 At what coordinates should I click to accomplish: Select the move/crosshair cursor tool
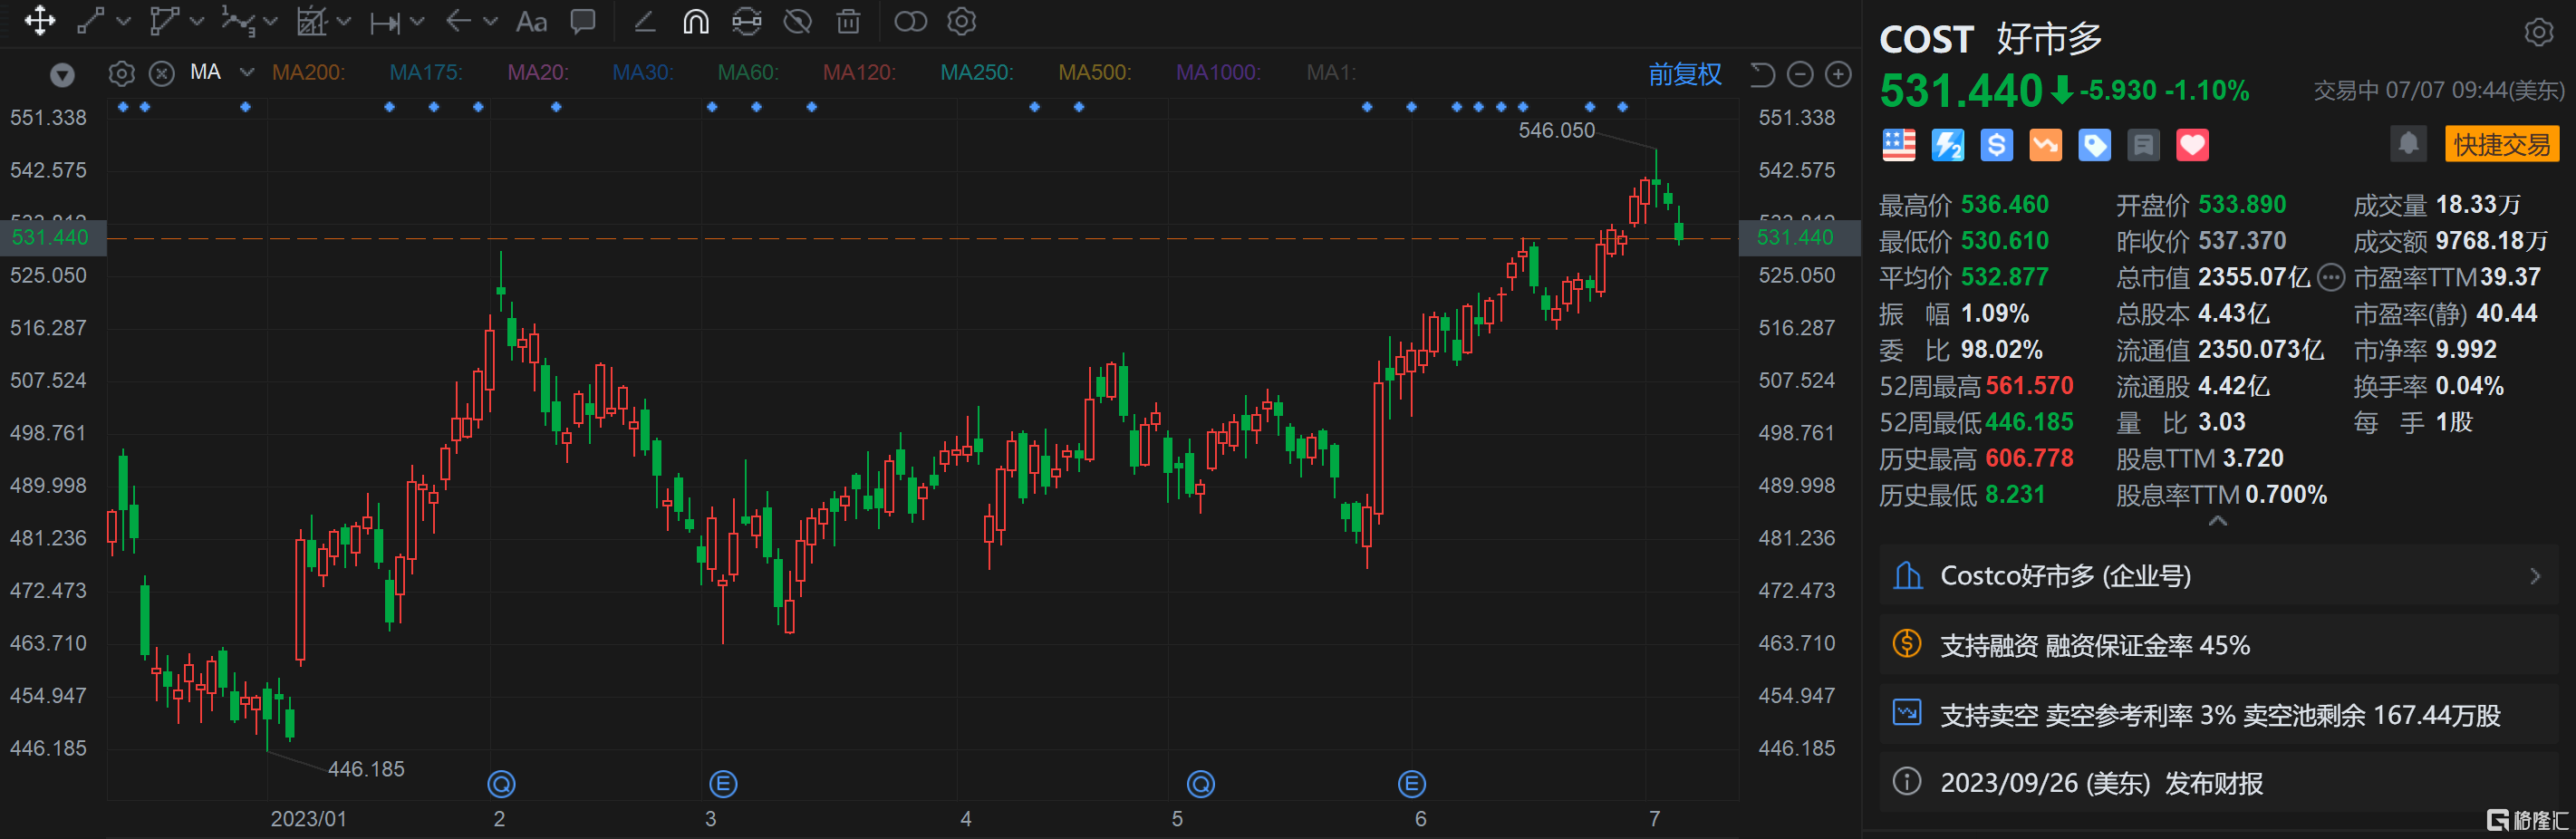coord(40,21)
